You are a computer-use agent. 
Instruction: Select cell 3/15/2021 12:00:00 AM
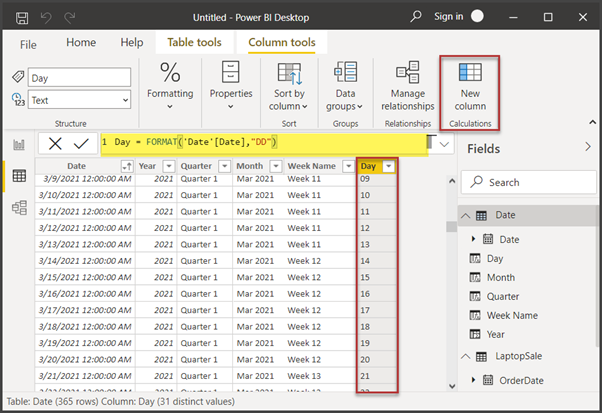[85, 277]
